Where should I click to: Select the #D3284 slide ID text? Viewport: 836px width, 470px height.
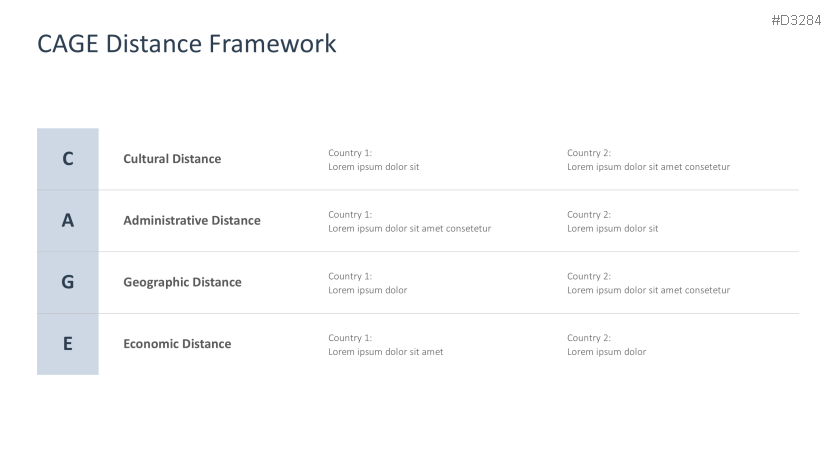(796, 20)
